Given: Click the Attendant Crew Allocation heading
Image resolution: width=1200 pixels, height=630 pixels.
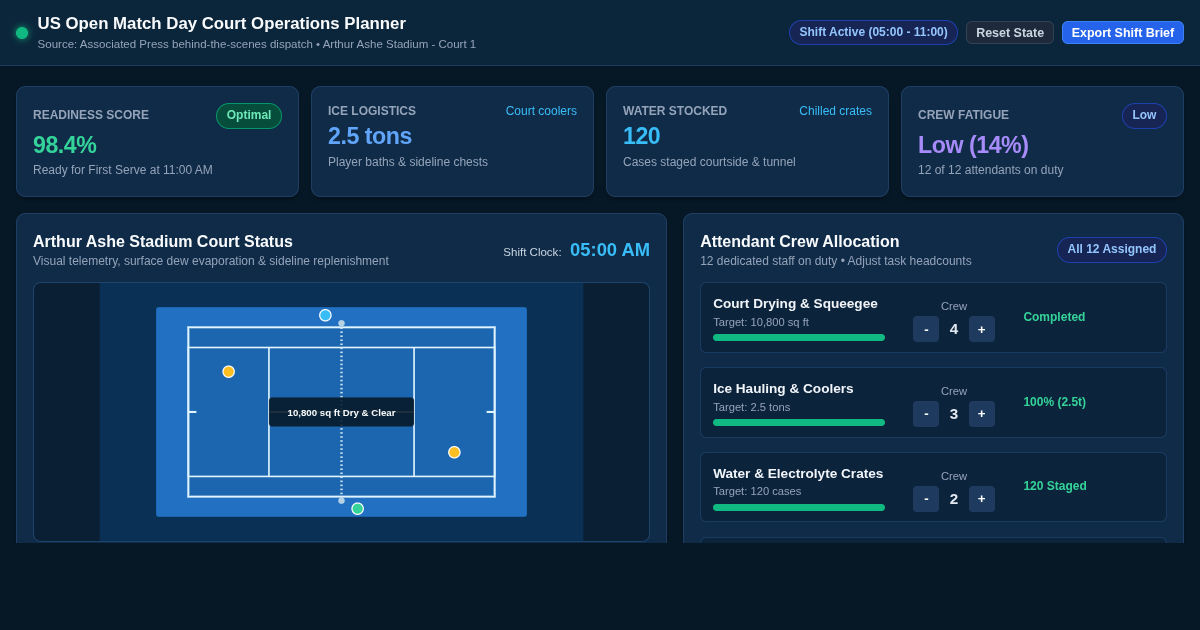Looking at the screenshot, I should [x=800, y=242].
